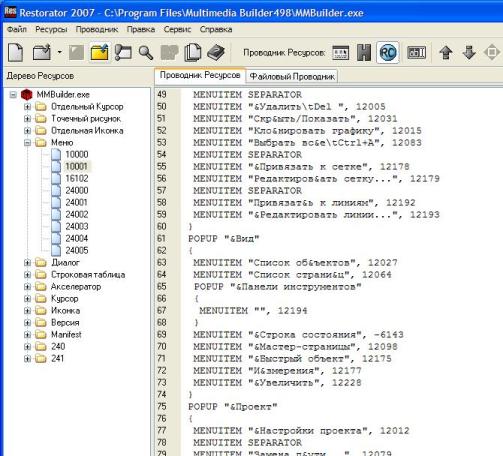
Task: Open the Проводник menu
Action: pos(97,29)
